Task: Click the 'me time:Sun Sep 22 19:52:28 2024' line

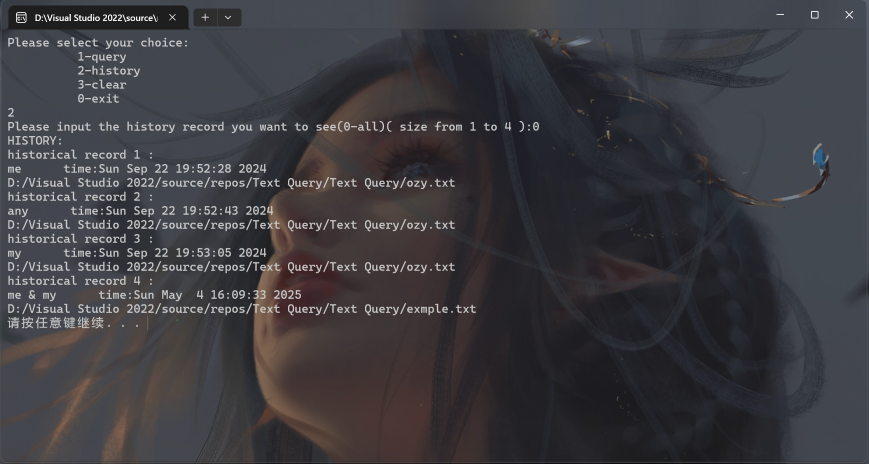Action: pos(137,169)
